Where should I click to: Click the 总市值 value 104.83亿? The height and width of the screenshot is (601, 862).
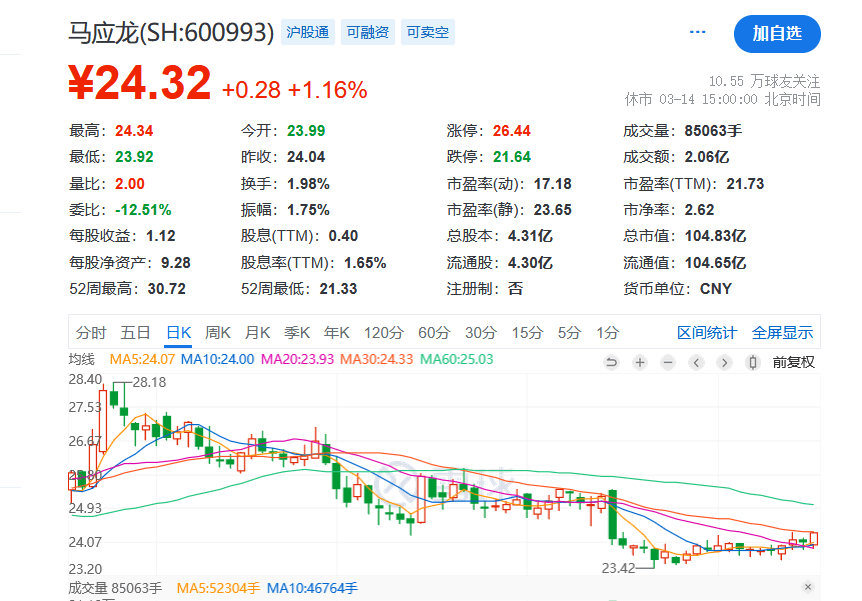click(x=715, y=236)
